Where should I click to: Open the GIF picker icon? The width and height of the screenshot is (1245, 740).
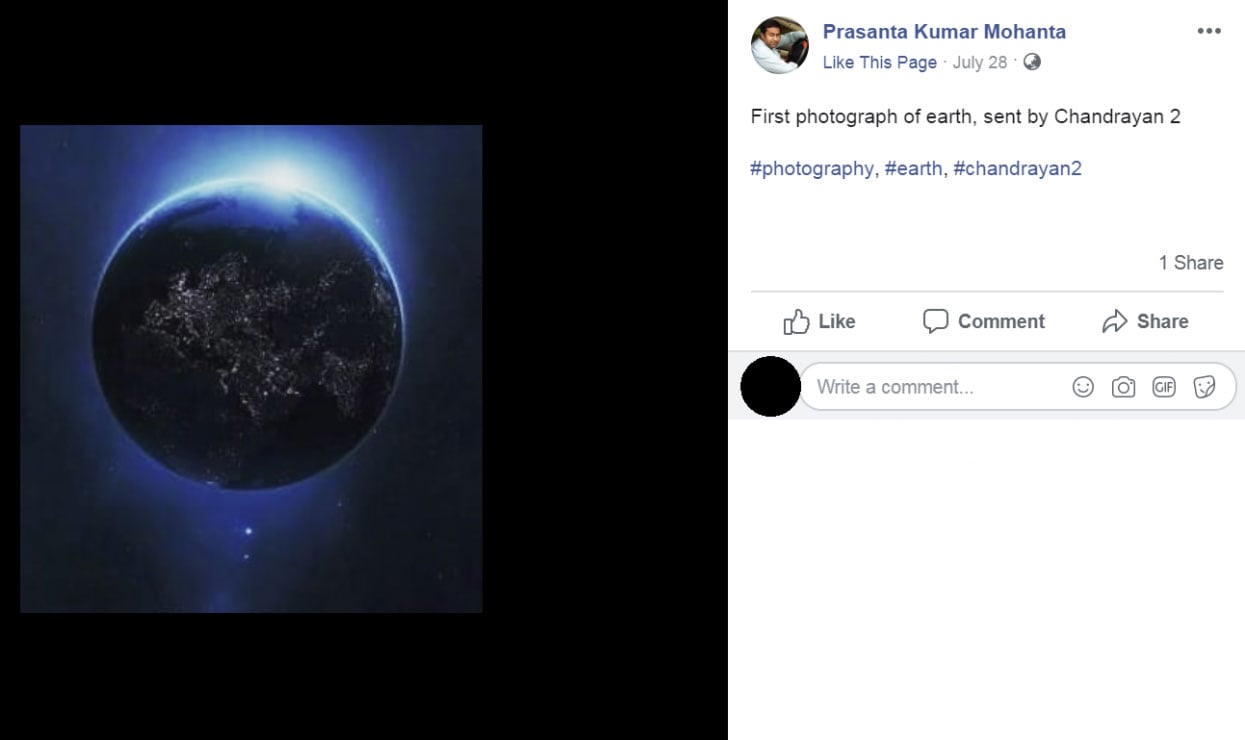[x=1164, y=387]
